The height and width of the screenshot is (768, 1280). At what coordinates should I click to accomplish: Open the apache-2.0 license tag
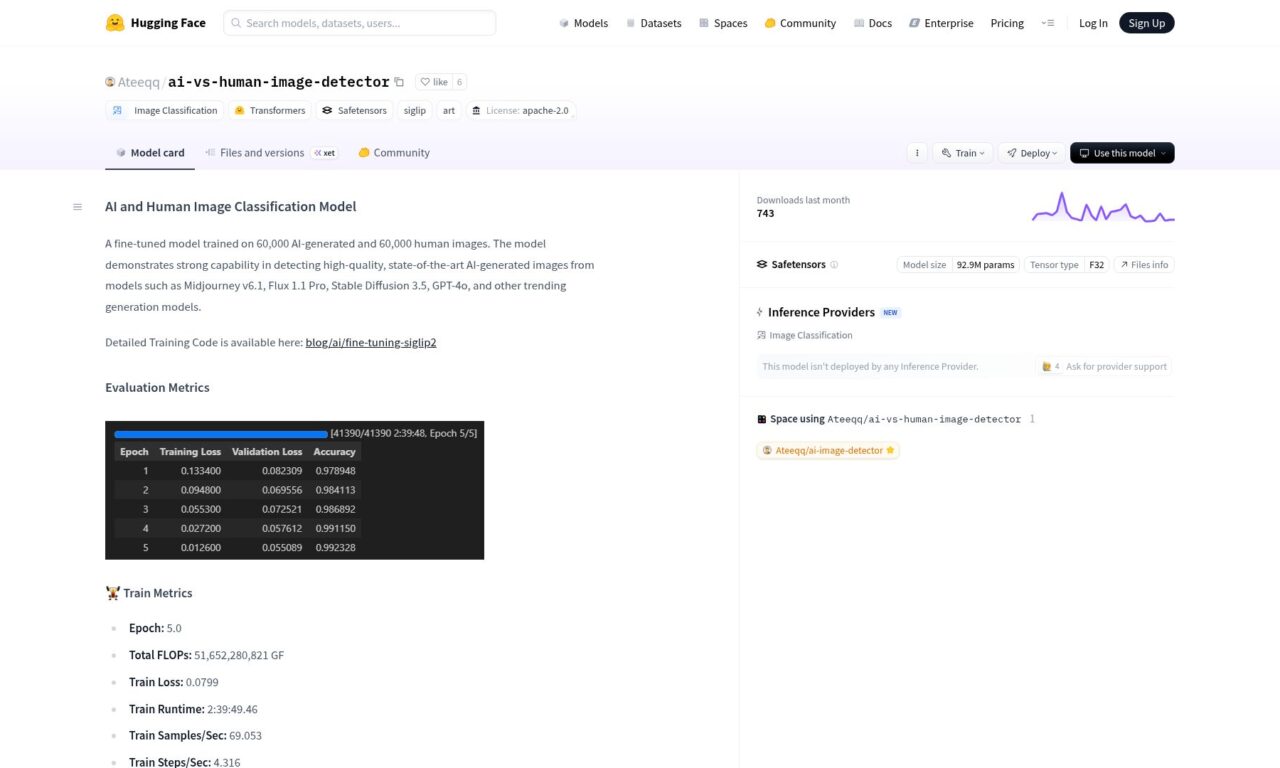(x=520, y=110)
